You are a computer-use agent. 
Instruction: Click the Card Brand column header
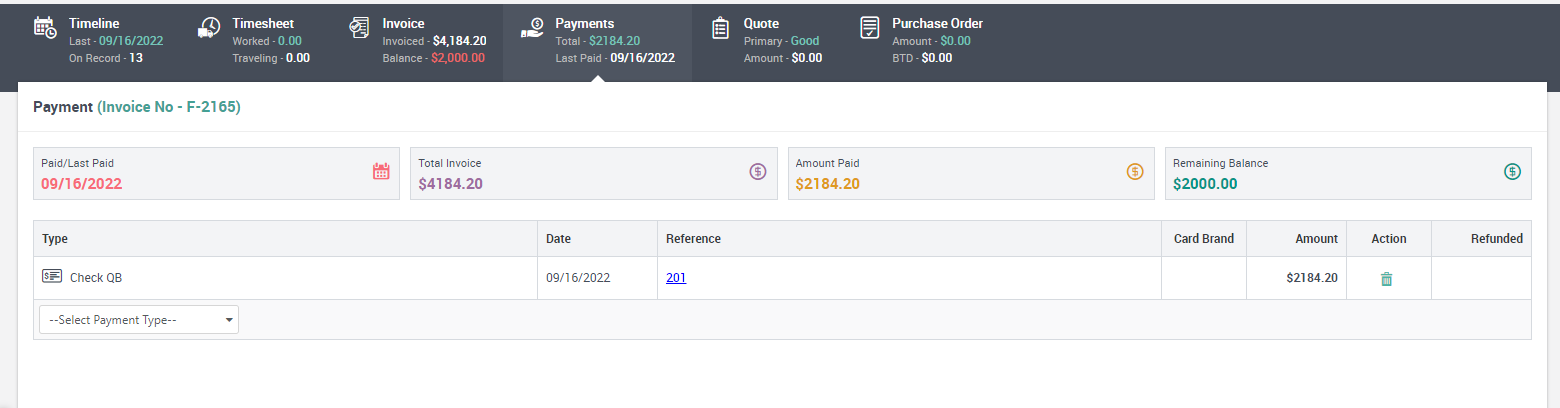(1204, 239)
